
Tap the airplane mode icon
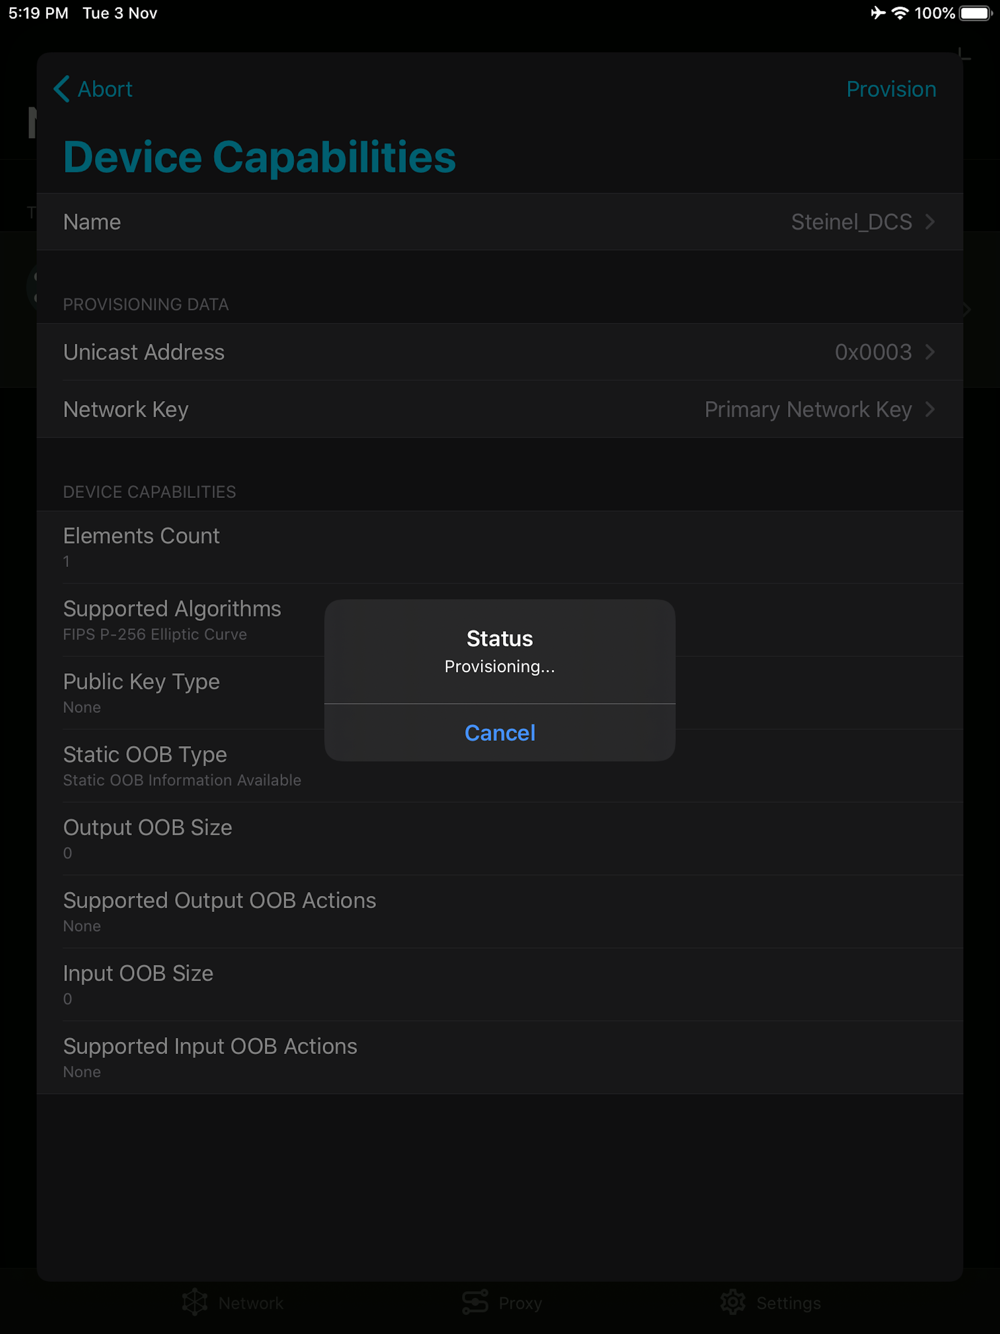[x=877, y=13]
